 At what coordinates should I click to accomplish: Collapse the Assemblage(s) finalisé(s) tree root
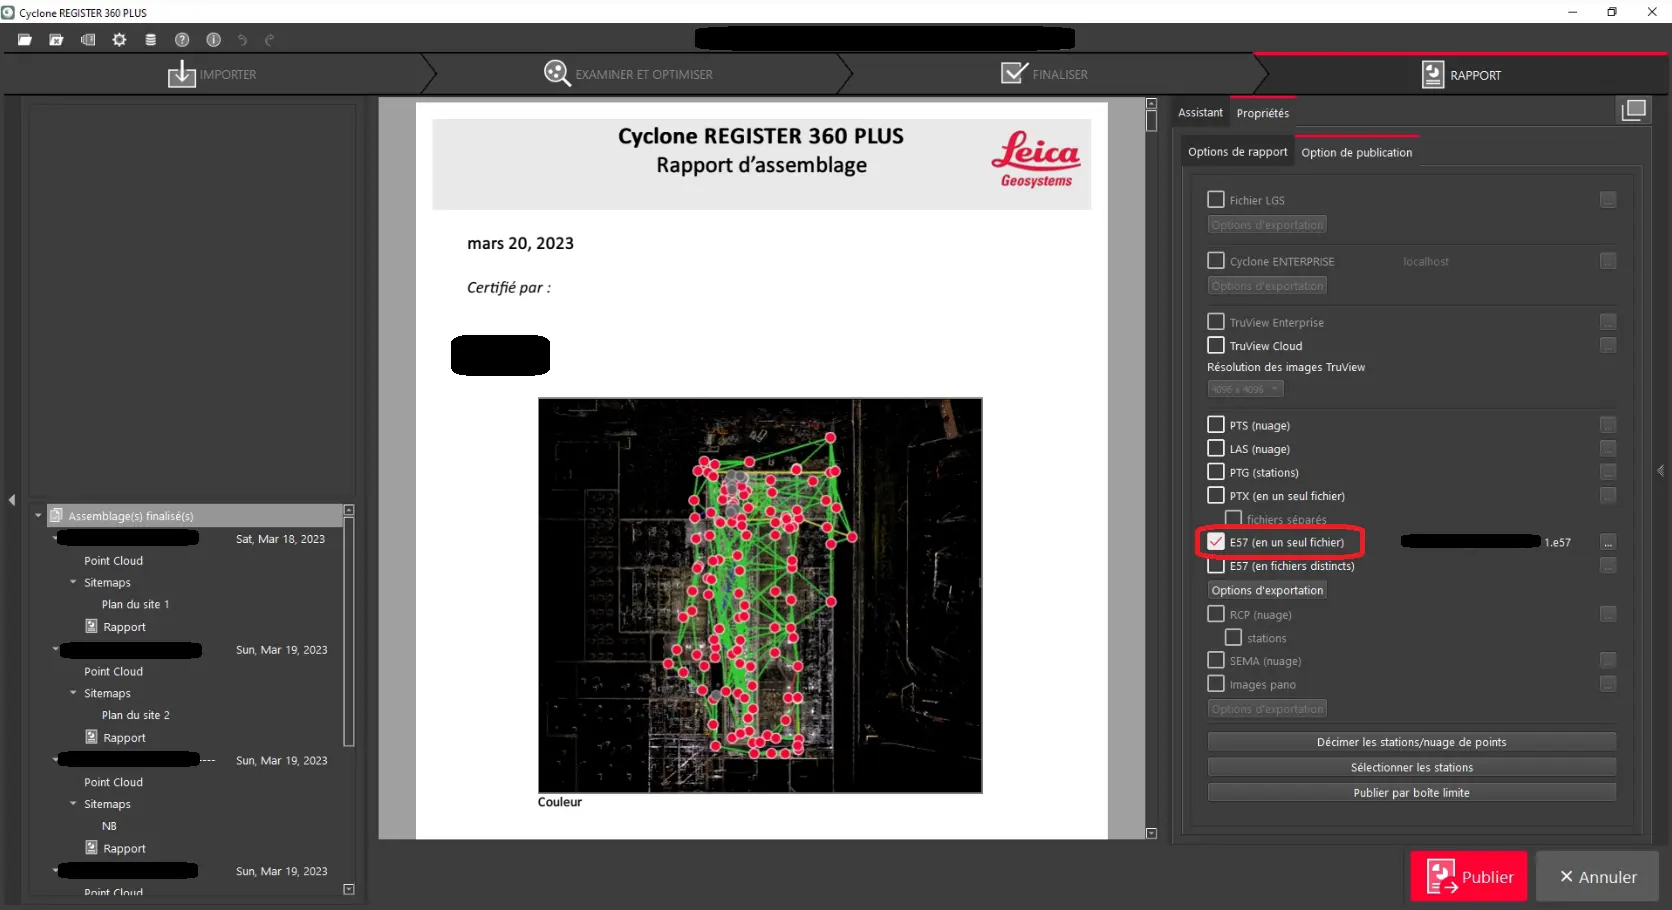38,516
